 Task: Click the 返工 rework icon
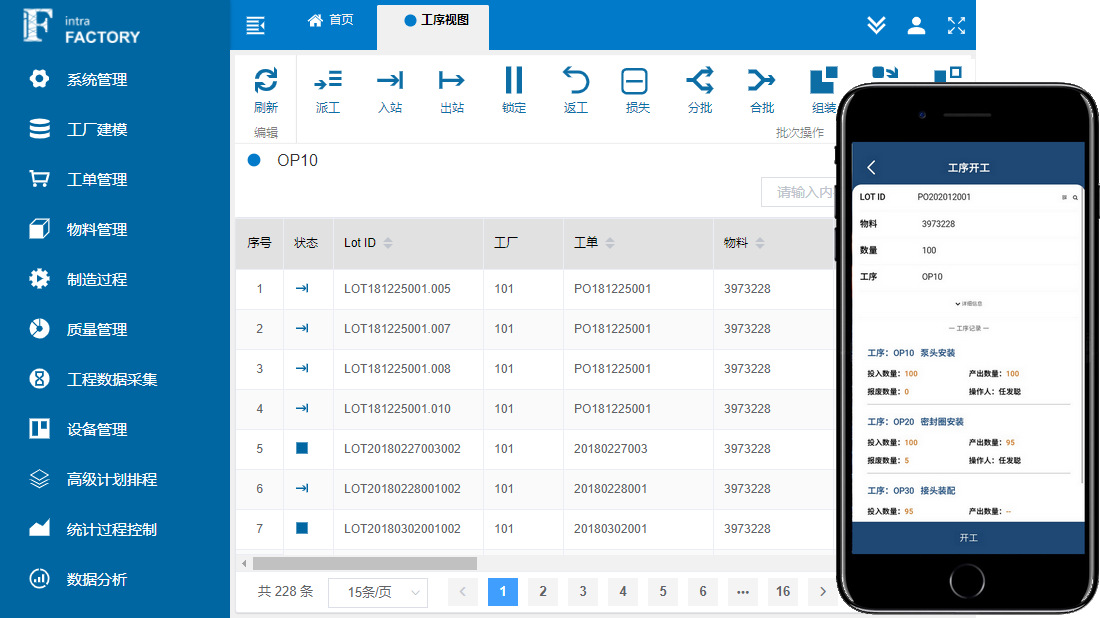[576, 81]
